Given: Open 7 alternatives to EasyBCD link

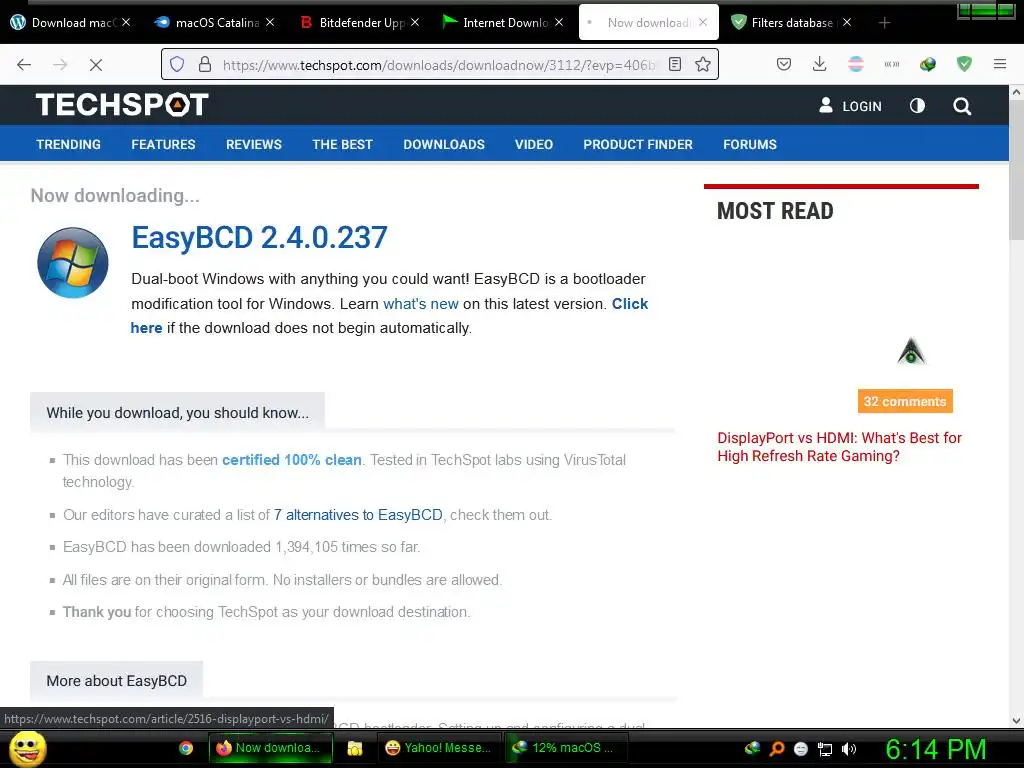Looking at the screenshot, I should 358,515.
